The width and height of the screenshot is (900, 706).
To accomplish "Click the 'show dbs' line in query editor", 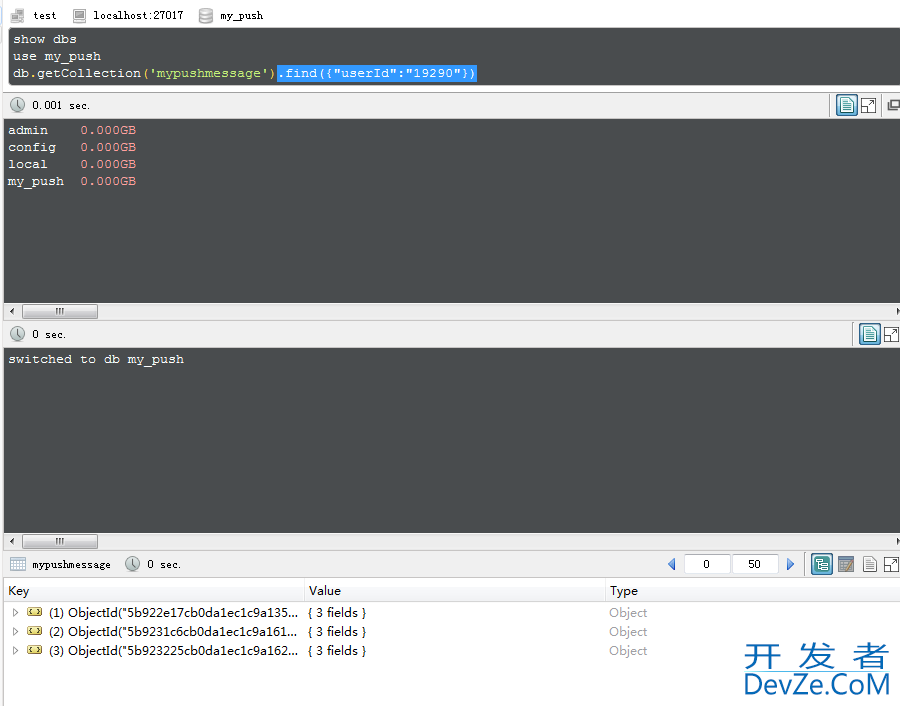I will pyautogui.click(x=45, y=39).
